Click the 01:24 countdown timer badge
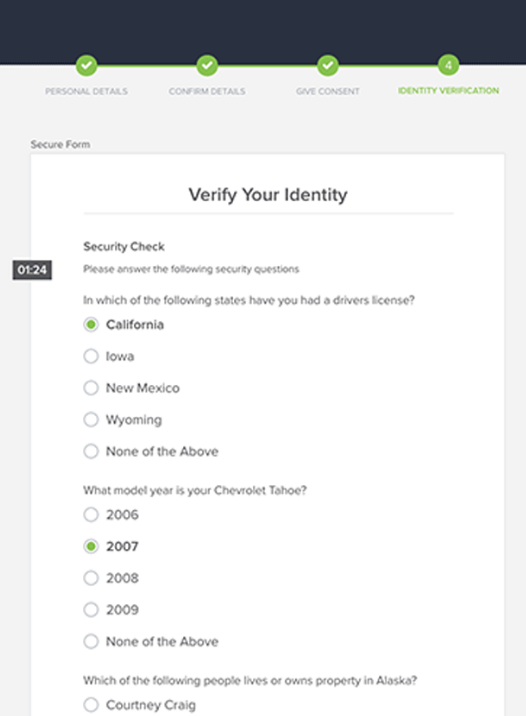 coord(32,270)
